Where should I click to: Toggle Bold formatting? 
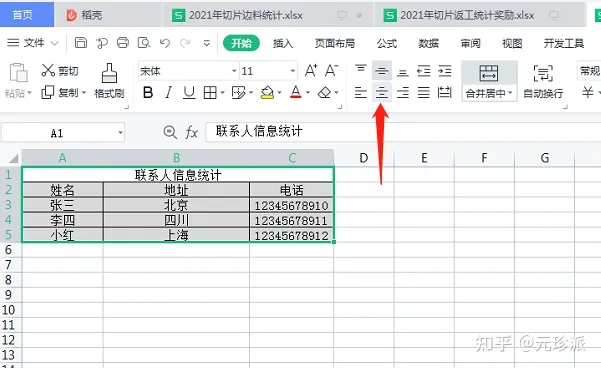coord(148,92)
